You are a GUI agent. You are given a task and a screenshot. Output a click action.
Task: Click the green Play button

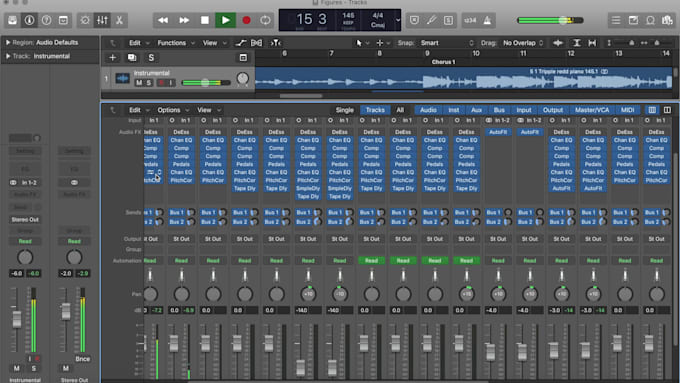click(226, 20)
